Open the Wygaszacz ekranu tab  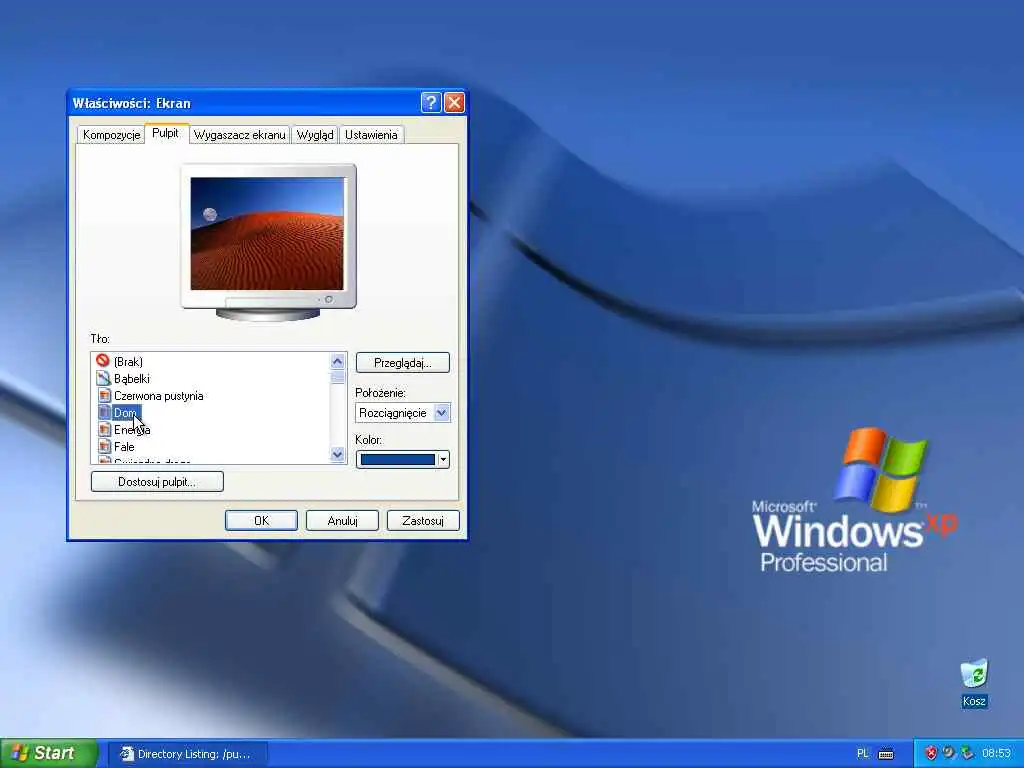click(x=240, y=135)
